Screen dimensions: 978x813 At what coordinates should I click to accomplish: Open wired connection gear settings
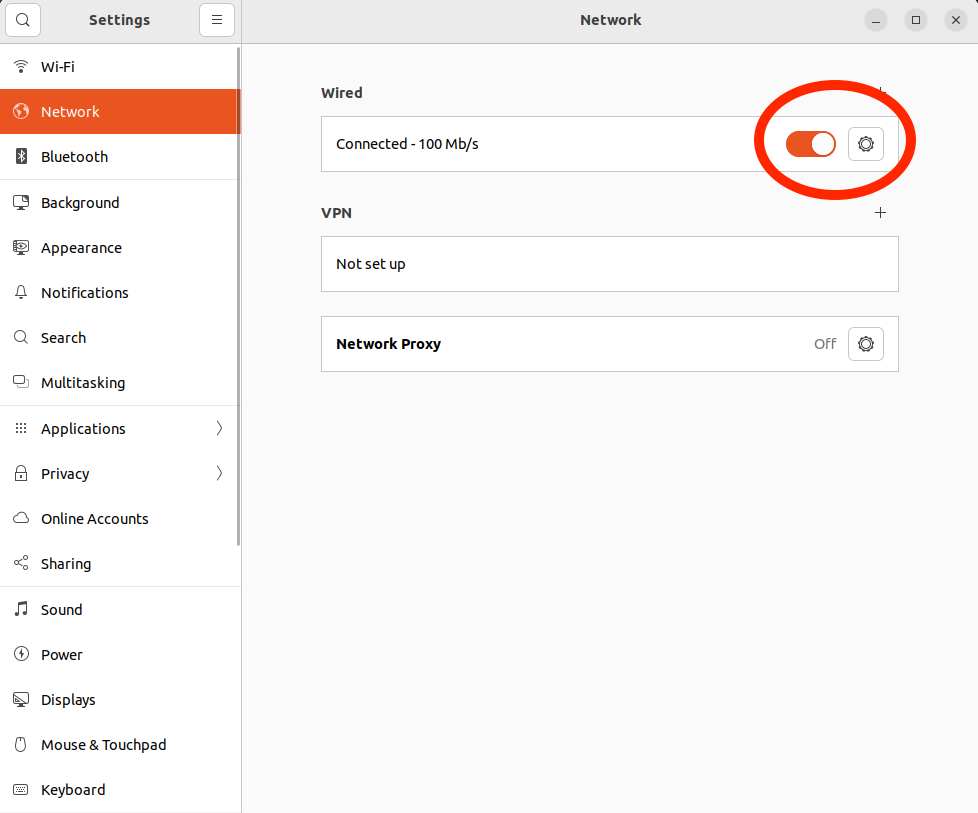(x=866, y=144)
